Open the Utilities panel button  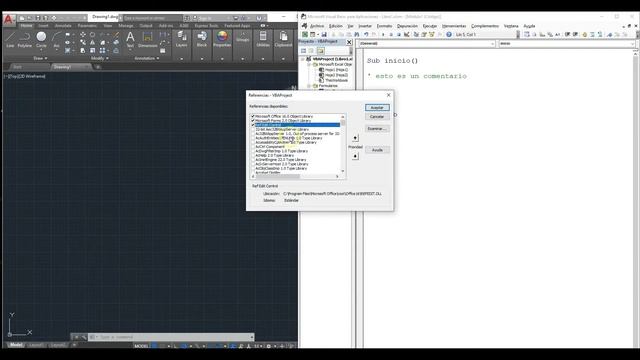[x=263, y=39]
